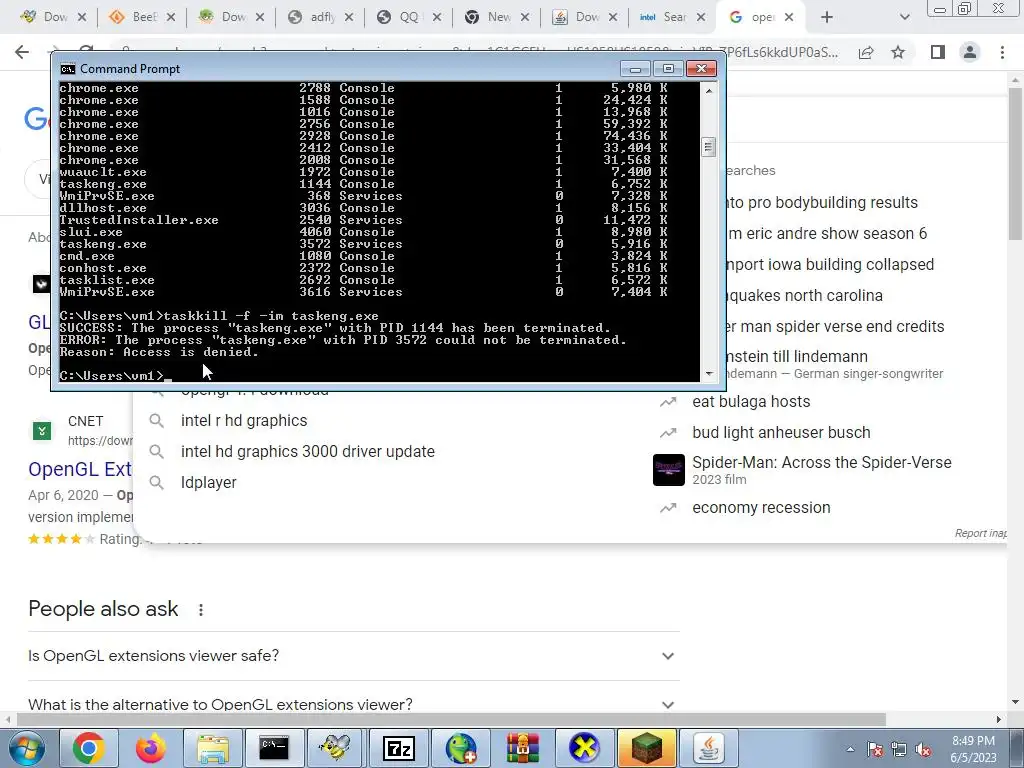The height and width of the screenshot is (768, 1024).
Task: Click search icon beside ldplayer
Action: 156,483
